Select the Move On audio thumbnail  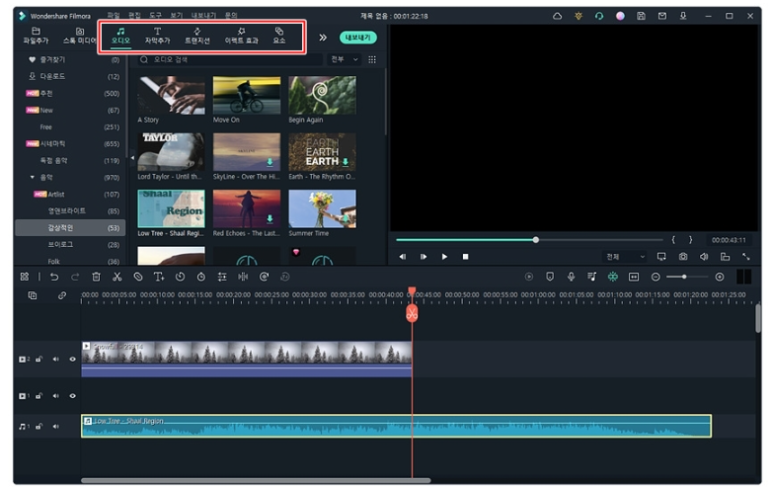246,95
